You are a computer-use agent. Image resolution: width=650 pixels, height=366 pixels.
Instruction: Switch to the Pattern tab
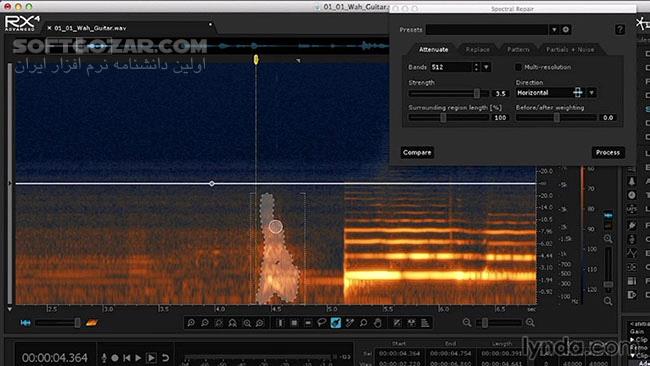click(518, 49)
